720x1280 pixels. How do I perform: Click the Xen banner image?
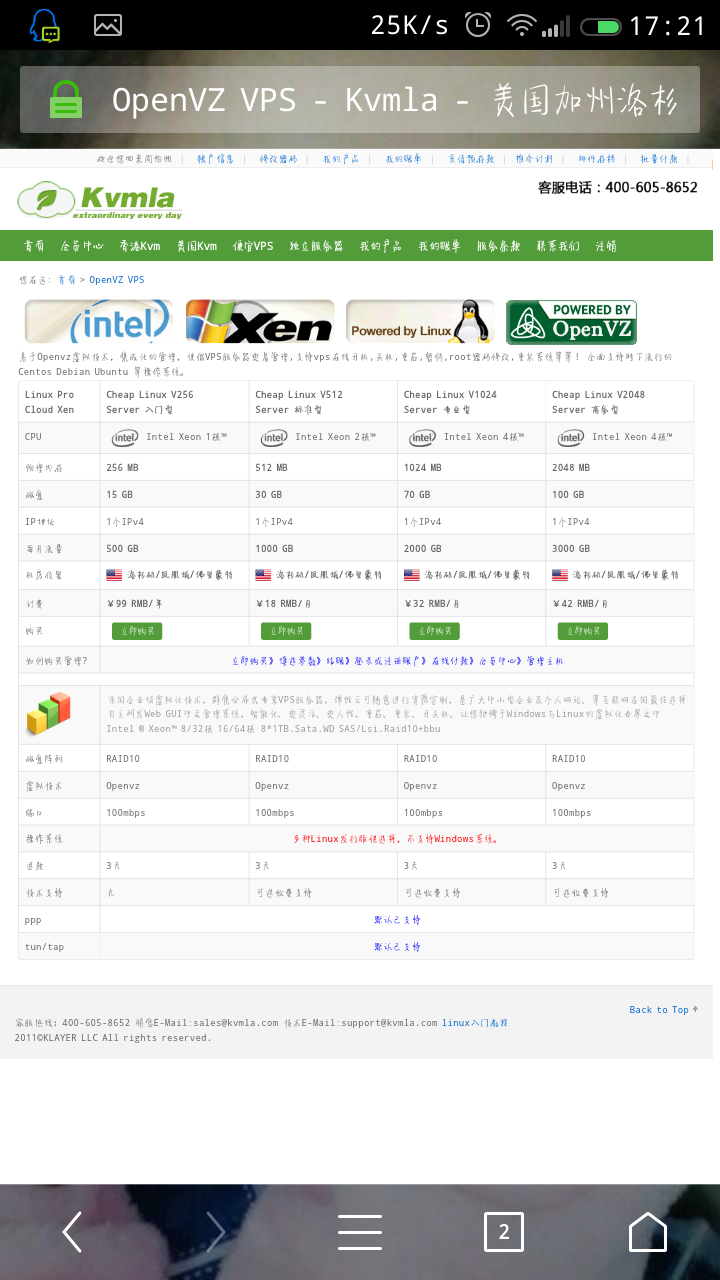(x=259, y=322)
